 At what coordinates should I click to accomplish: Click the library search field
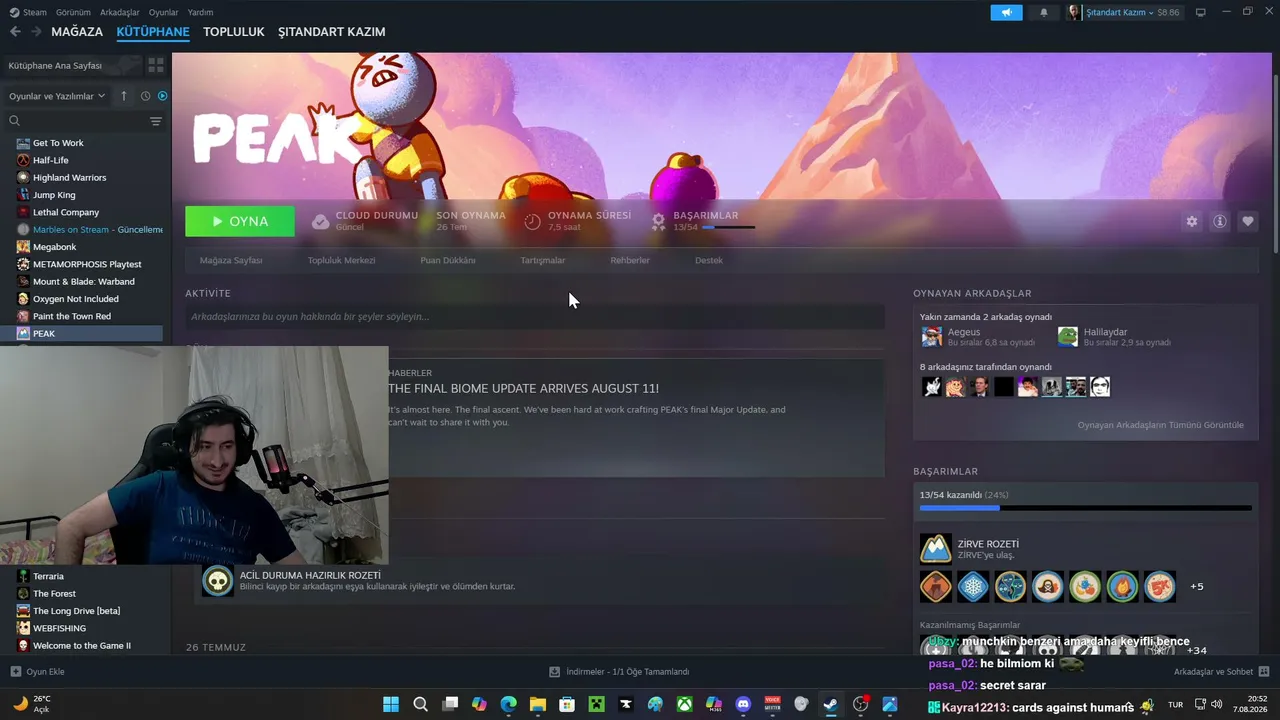tap(84, 121)
